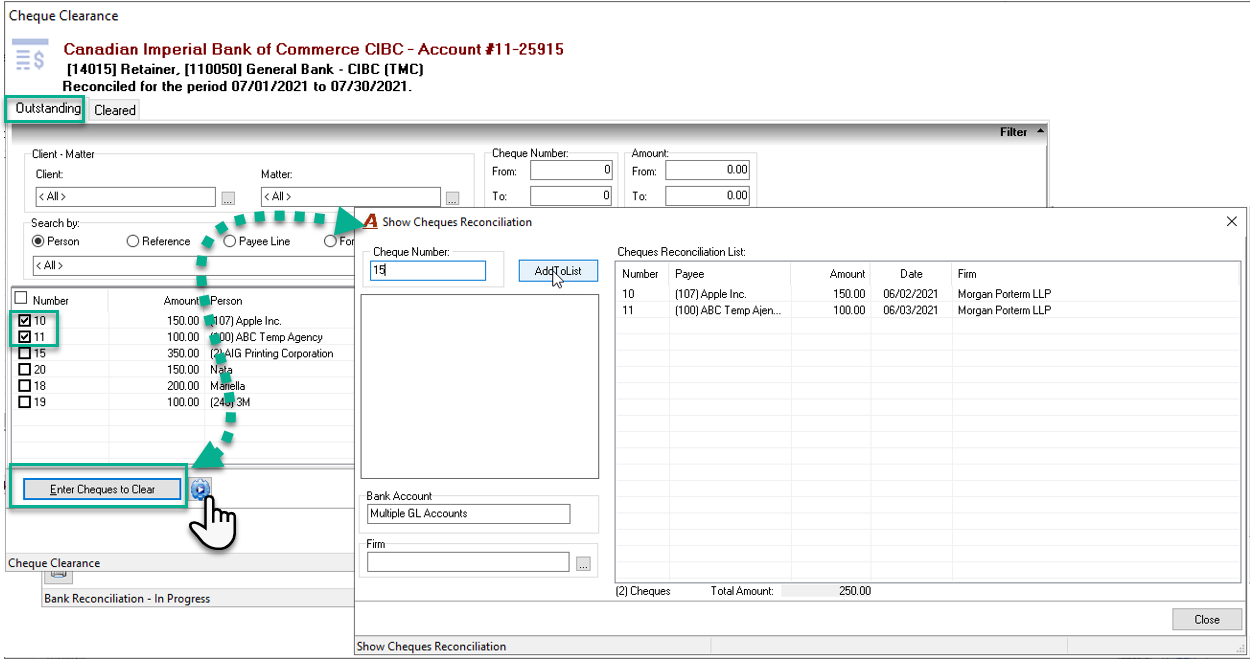Click the Enter Cheques to Clear button
1253x660 pixels.
click(103, 489)
